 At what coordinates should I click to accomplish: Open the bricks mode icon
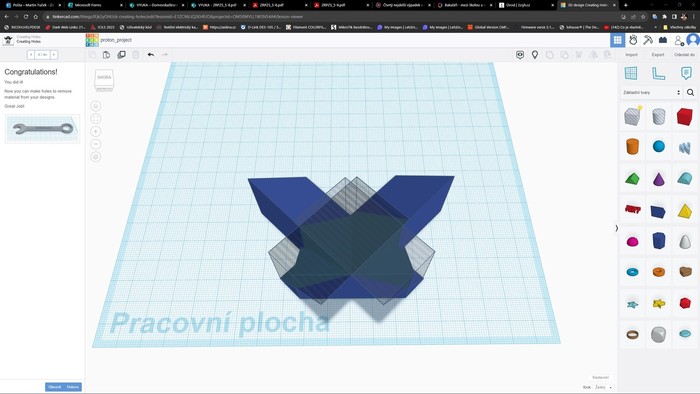[x=663, y=40]
